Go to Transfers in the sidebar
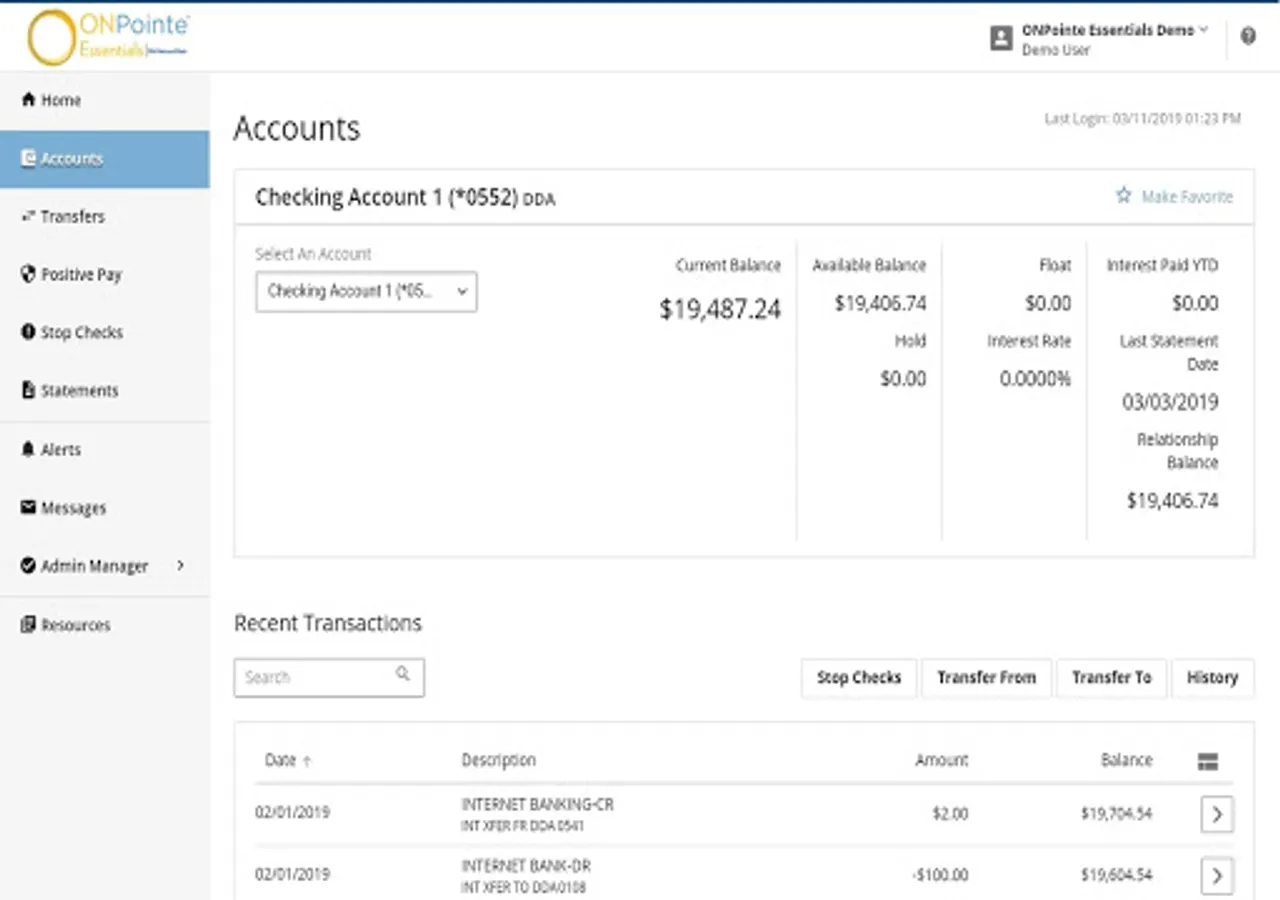The height and width of the screenshot is (900, 1280). (x=72, y=216)
